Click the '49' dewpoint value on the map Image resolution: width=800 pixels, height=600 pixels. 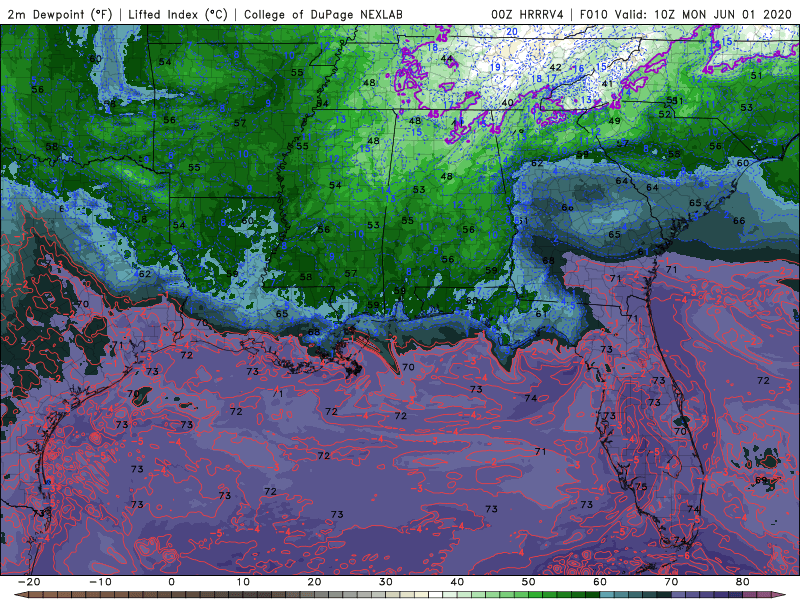click(x=614, y=121)
